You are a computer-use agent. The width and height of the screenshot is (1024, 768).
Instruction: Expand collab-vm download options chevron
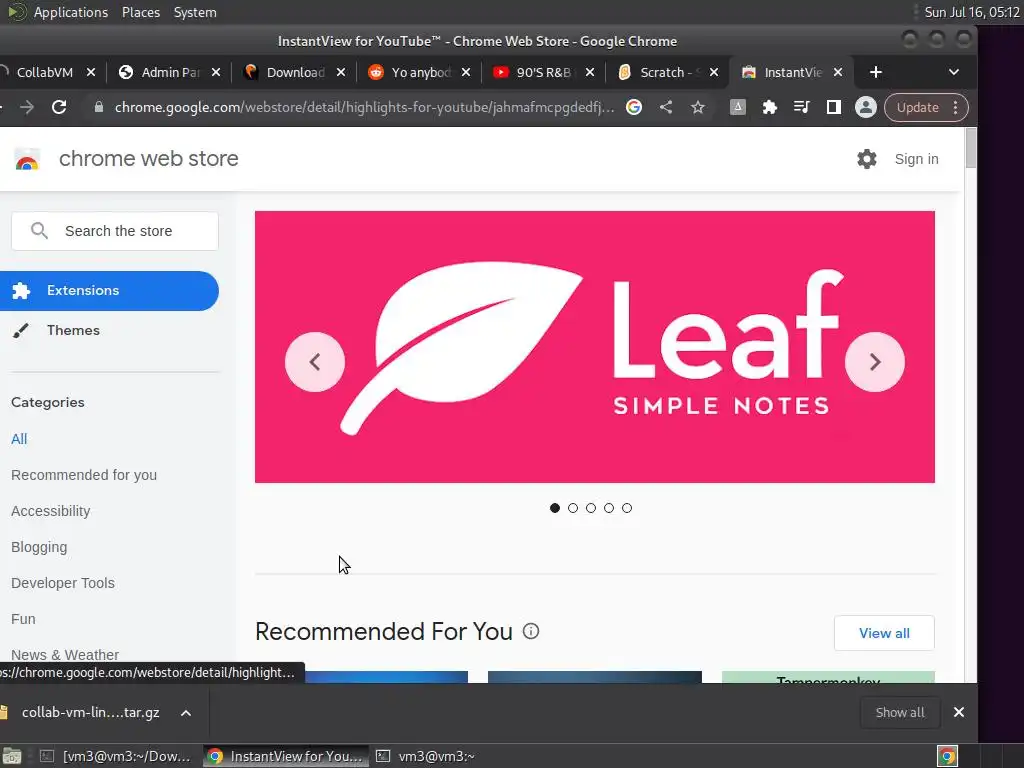pos(185,712)
